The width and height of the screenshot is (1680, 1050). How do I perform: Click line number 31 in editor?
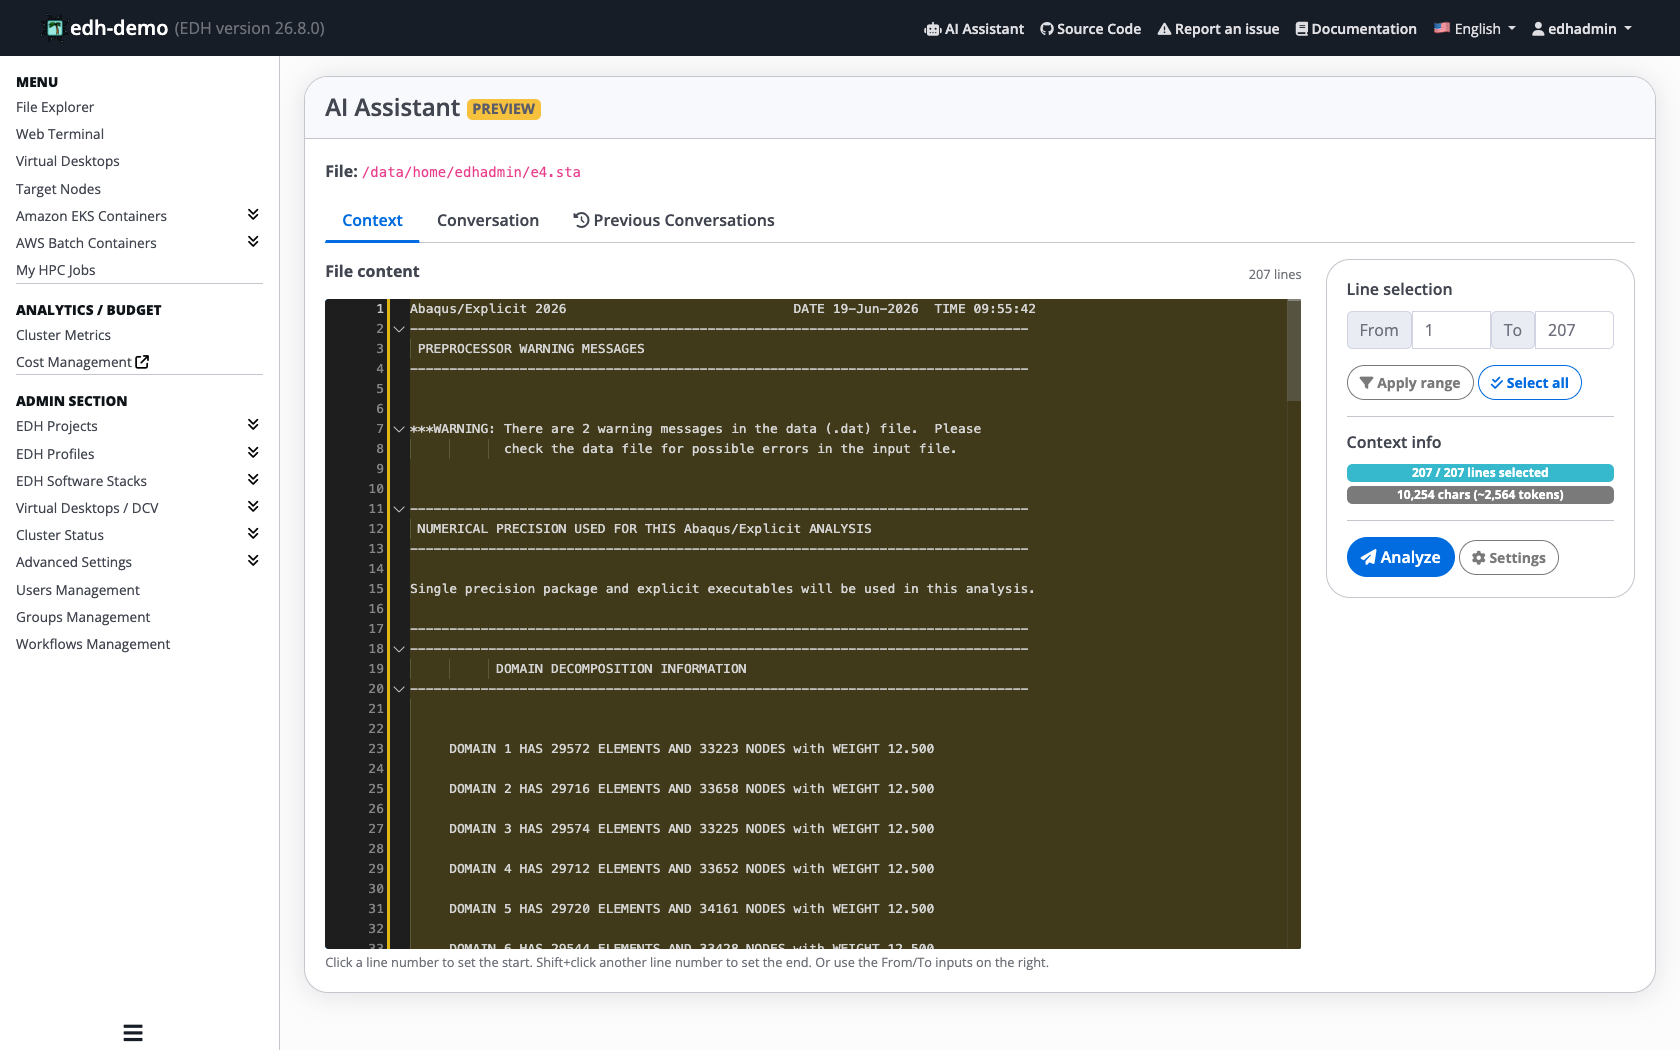(376, 909)
